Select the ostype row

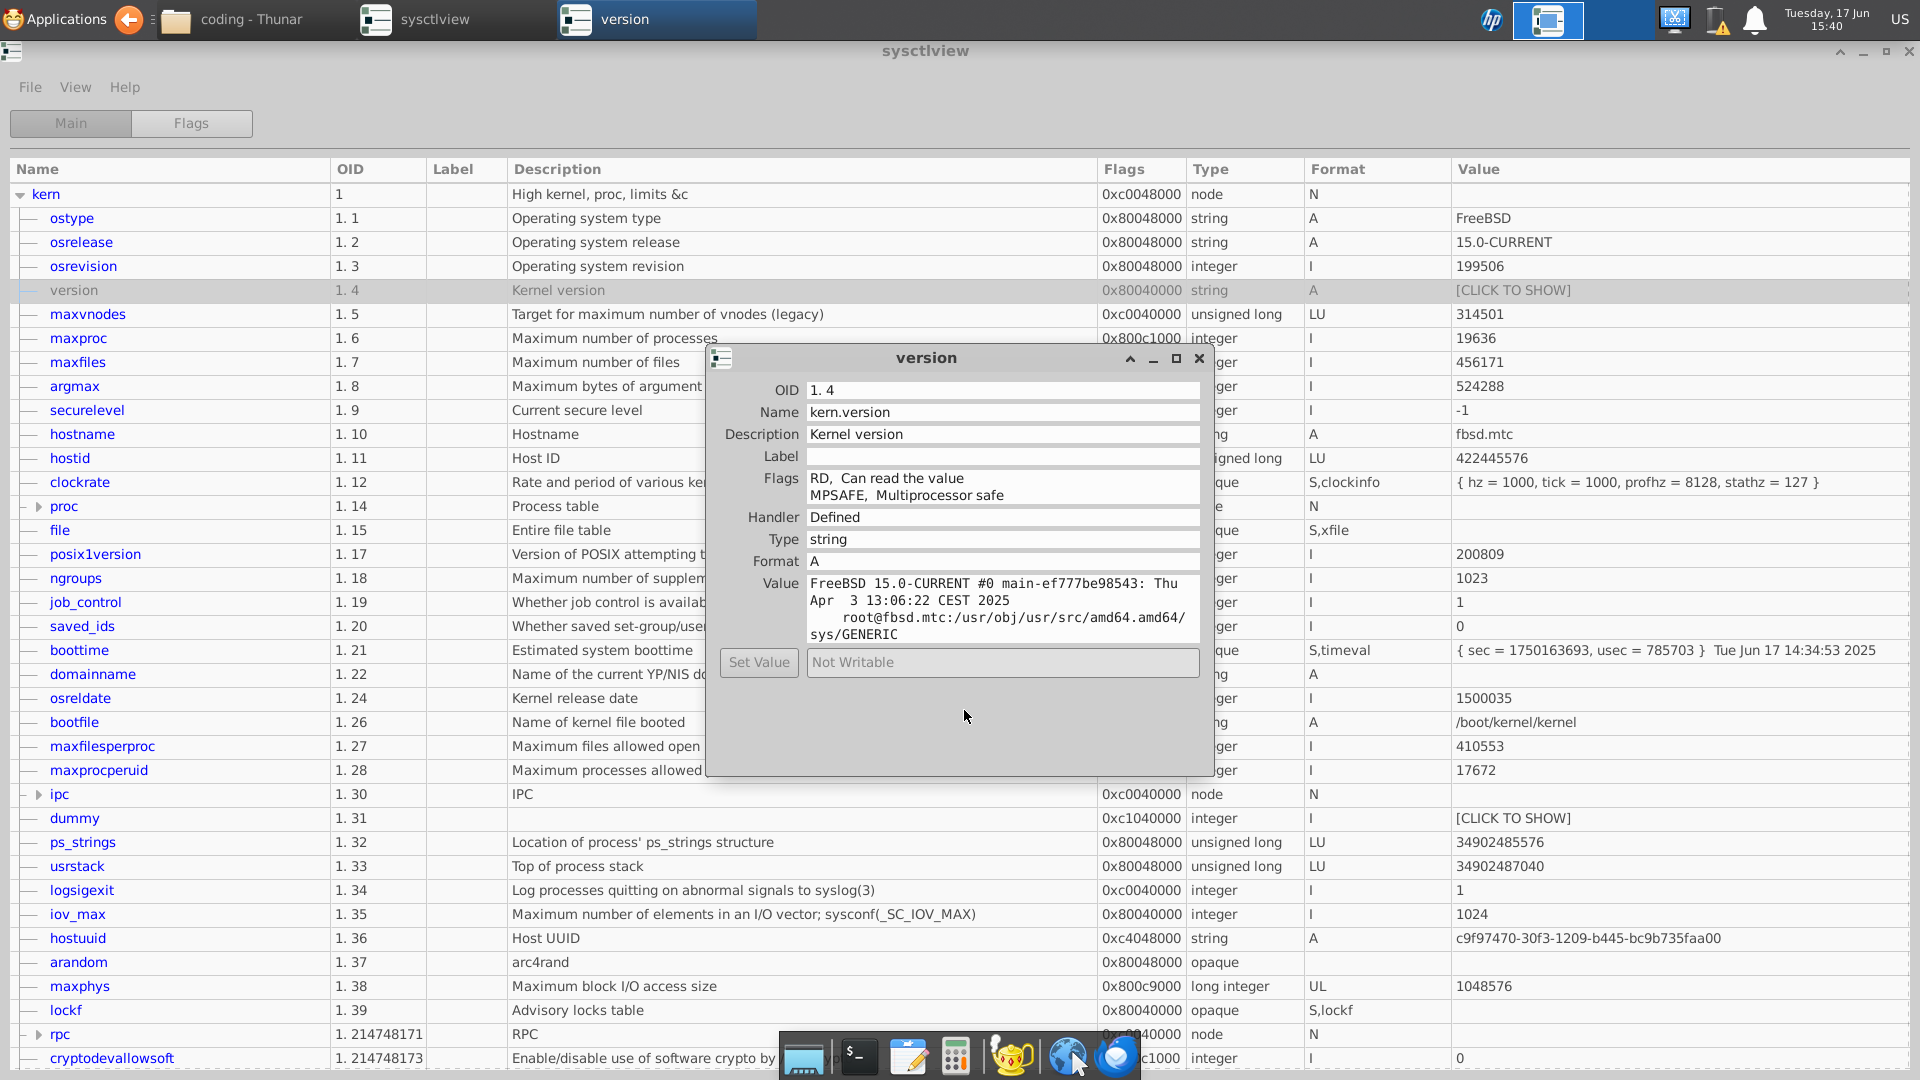click(x=959, y=218)
